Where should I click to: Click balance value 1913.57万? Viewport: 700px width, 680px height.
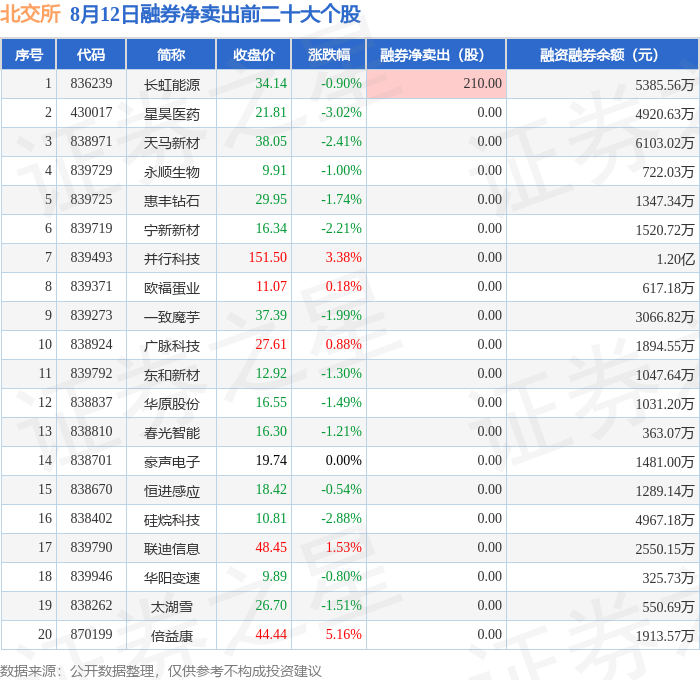click(x=665, y=636)
